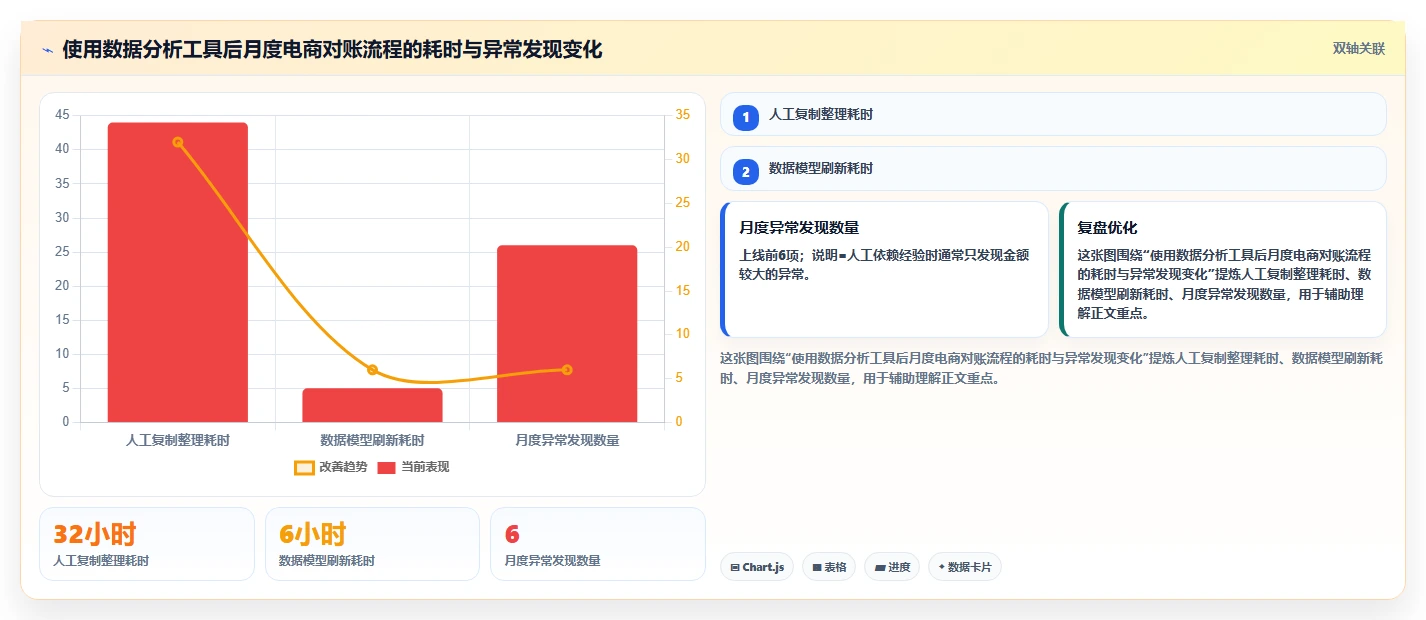1426x620 pixels.
Task: Click the line point above 月度异常发现数量
Action: point(567,370)
